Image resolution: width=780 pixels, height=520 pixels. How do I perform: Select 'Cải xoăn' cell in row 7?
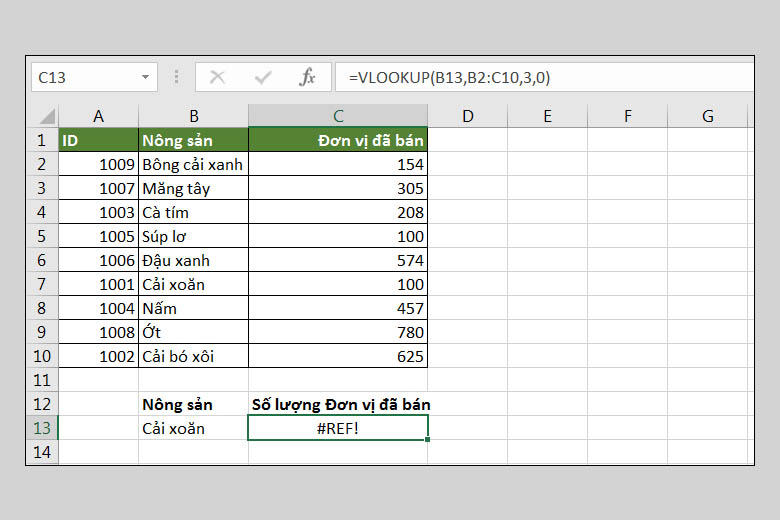(194, 284)
